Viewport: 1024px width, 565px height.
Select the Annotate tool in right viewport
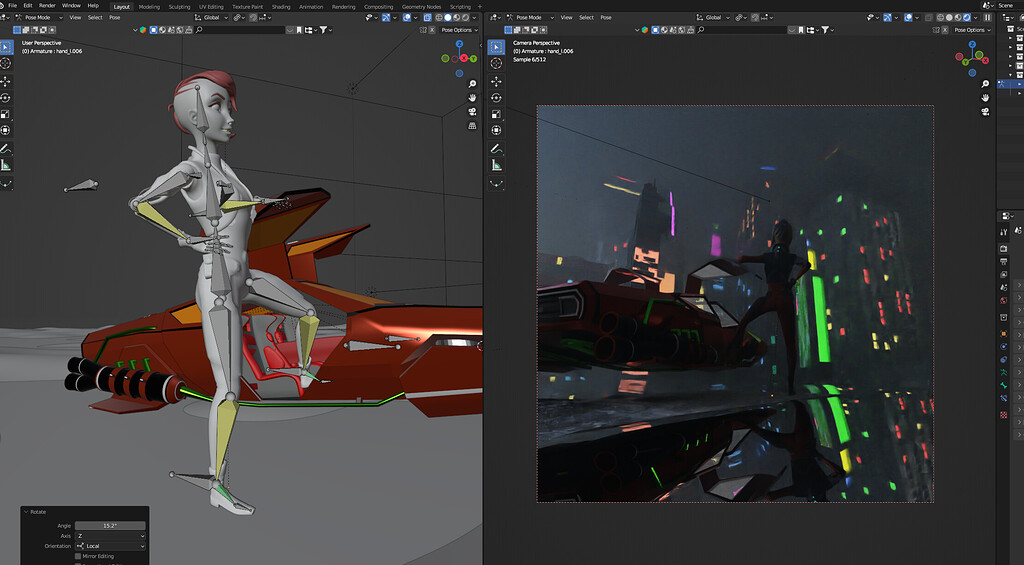[496, 149]
